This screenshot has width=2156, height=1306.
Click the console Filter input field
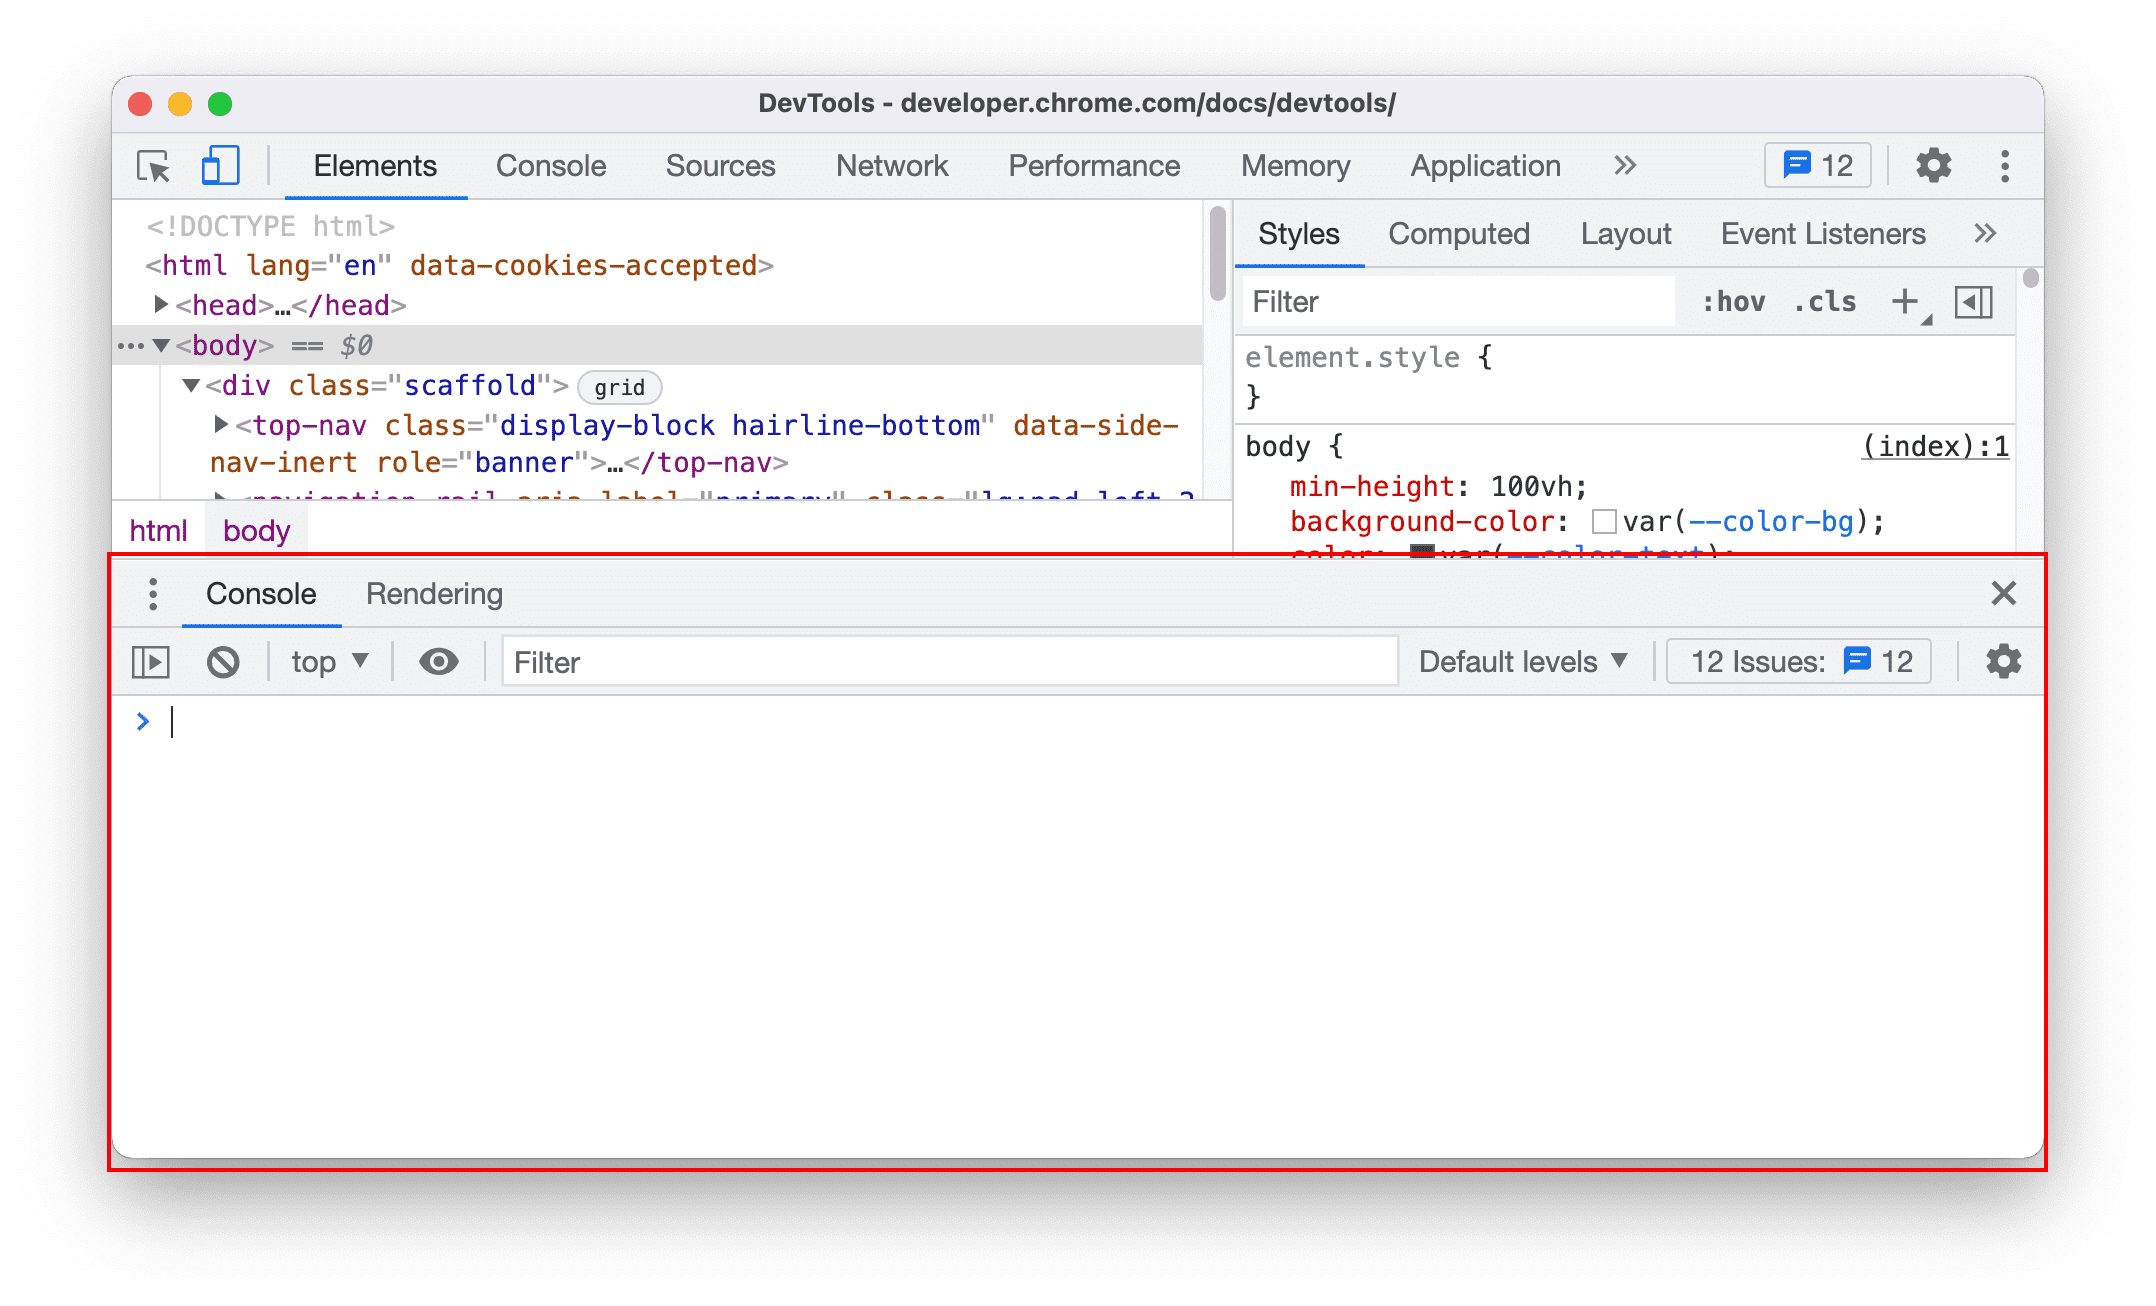(950, 661)
